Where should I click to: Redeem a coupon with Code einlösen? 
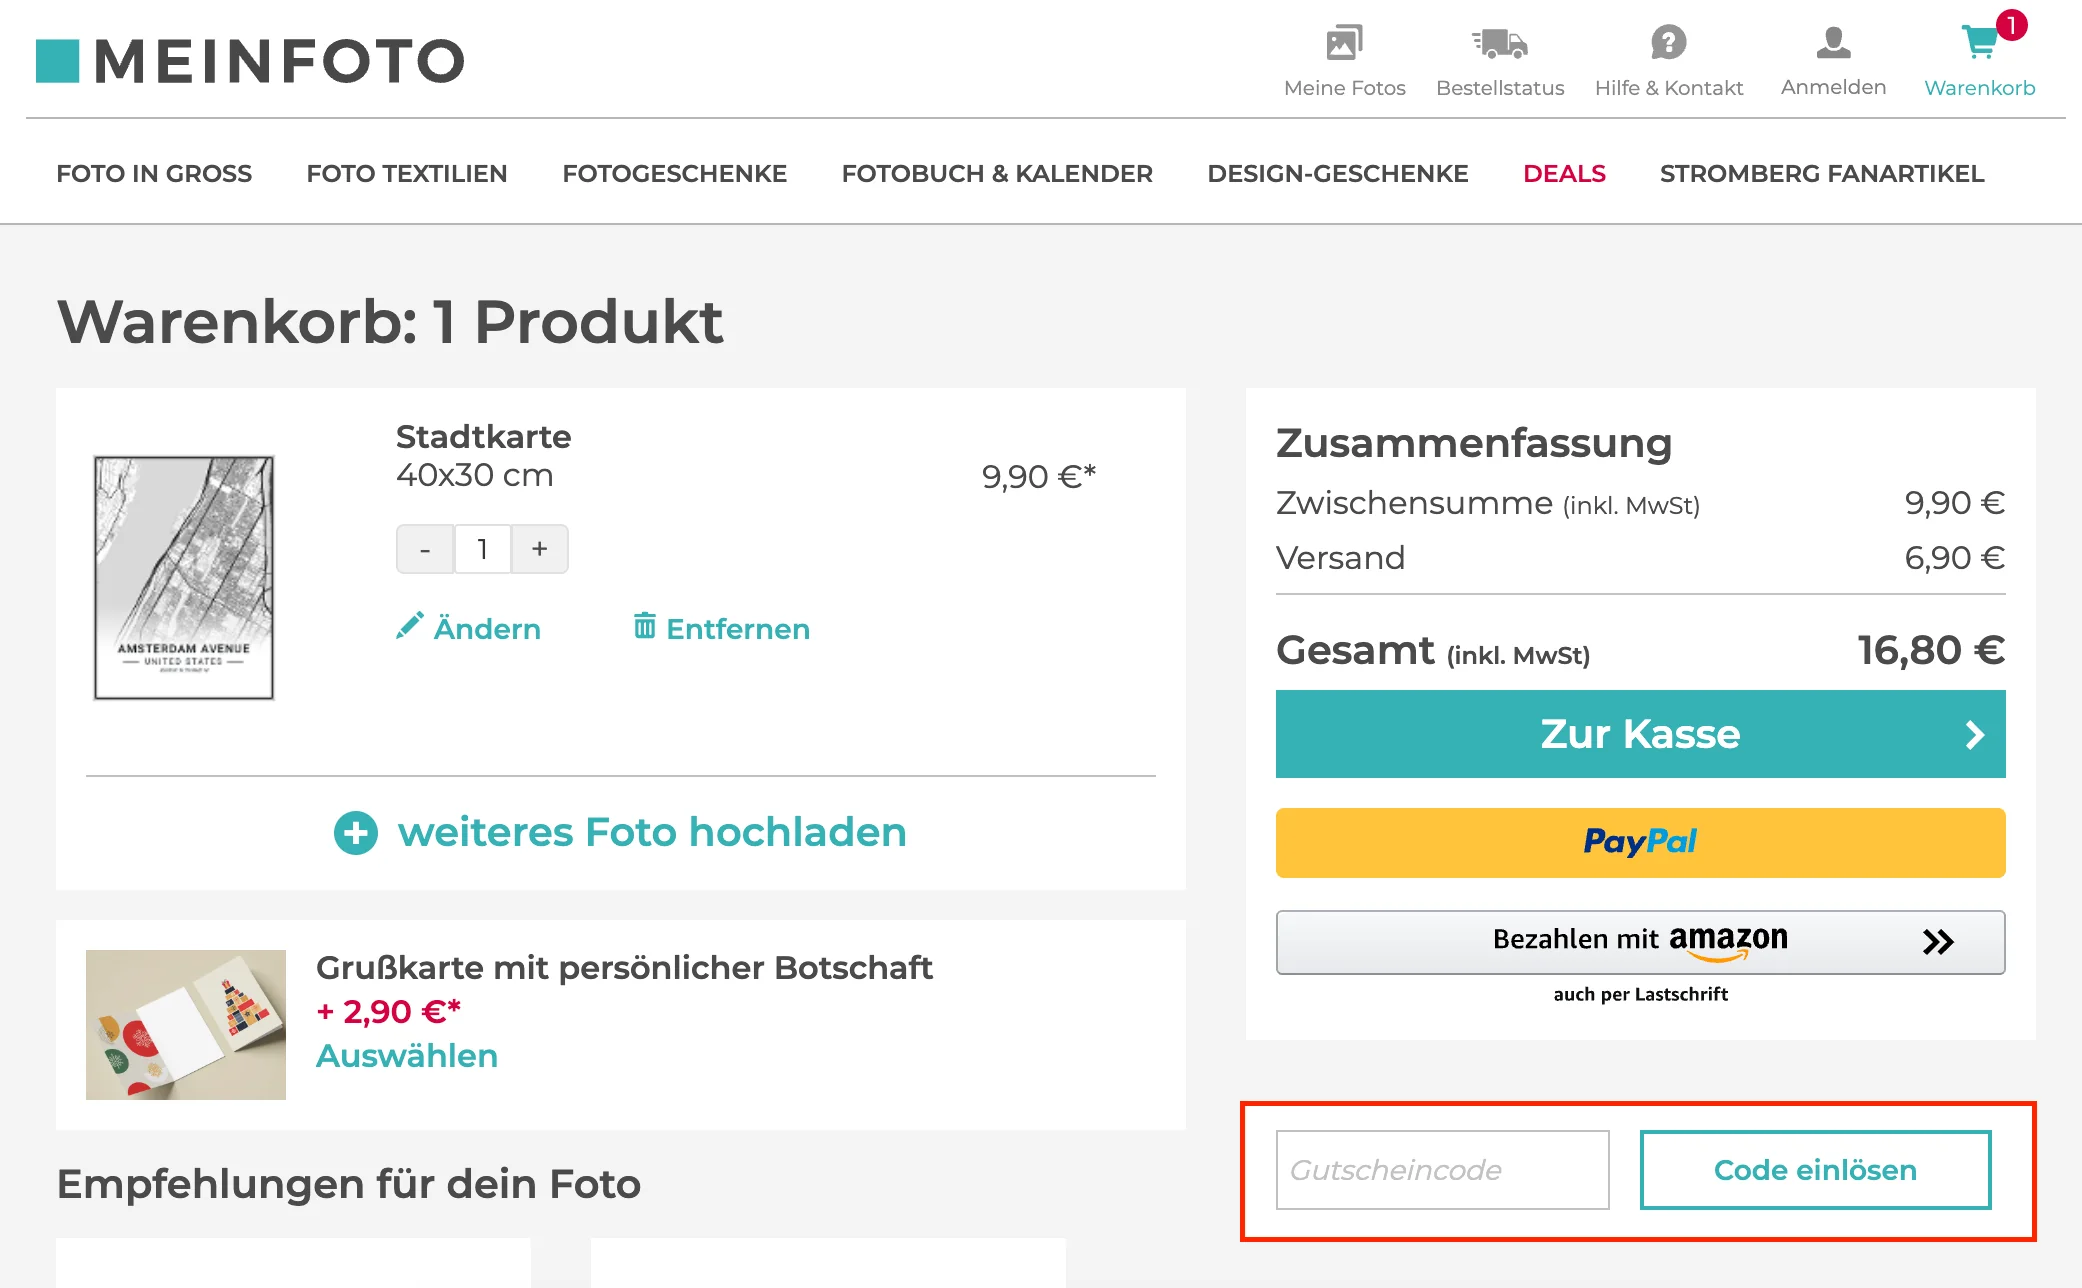[x=1814, y=1170]
